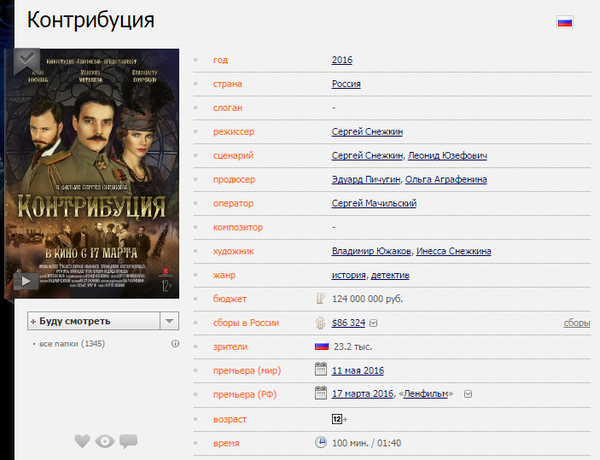The width and height of the screenshot is (600, 460).
Task: Click the heart favorite icon below the poster
Action: point(83,441)
